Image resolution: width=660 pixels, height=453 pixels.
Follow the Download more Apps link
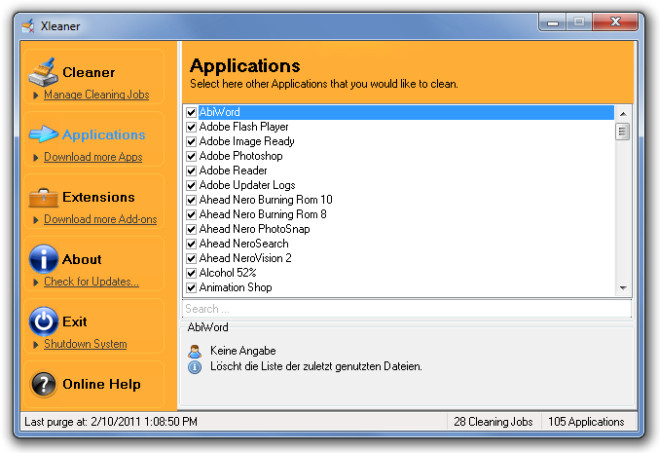coord(93,157)
